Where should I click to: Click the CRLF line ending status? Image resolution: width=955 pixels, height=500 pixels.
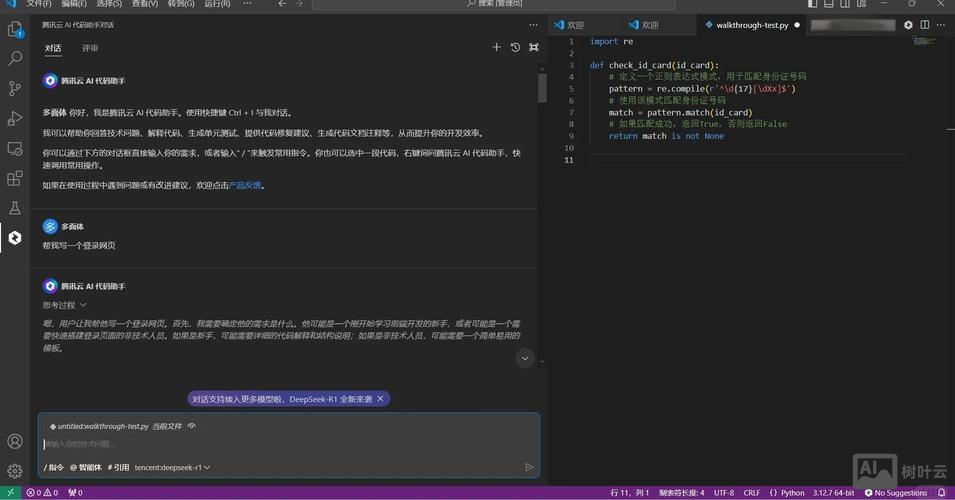(752, 493)
